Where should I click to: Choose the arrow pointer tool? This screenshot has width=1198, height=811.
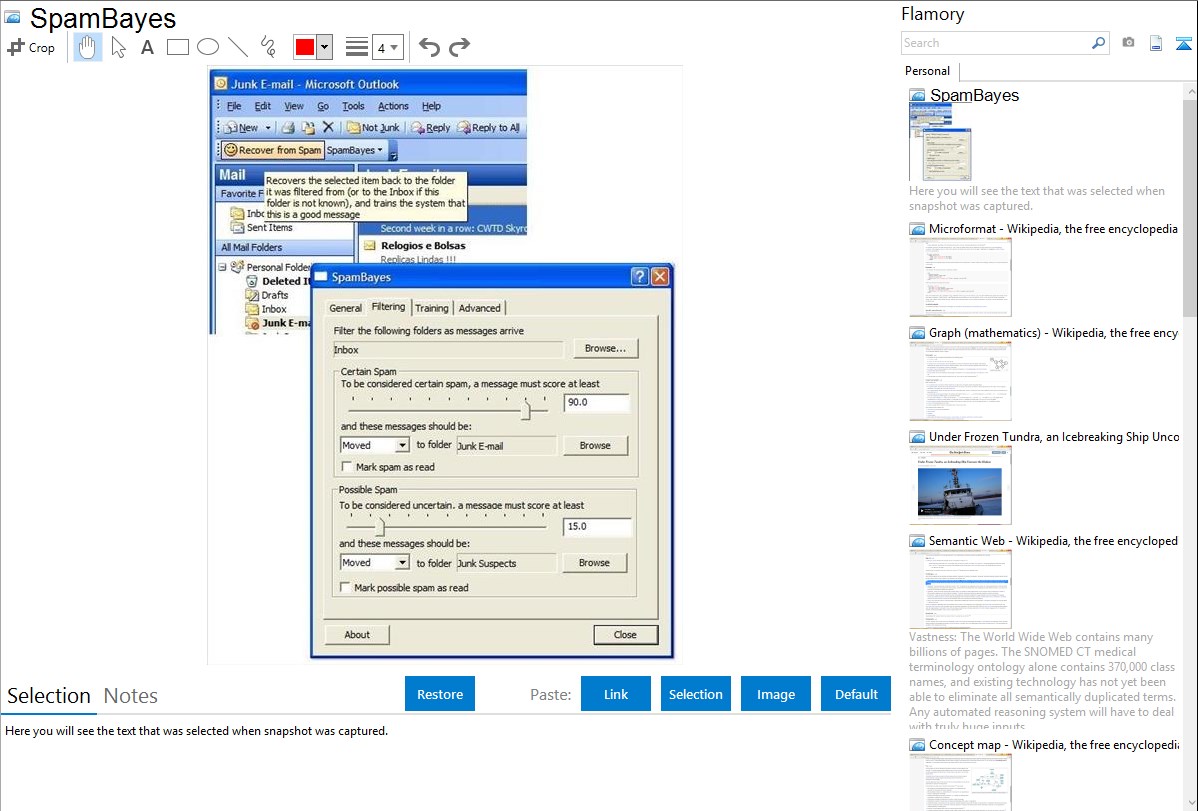pos(118,47)
